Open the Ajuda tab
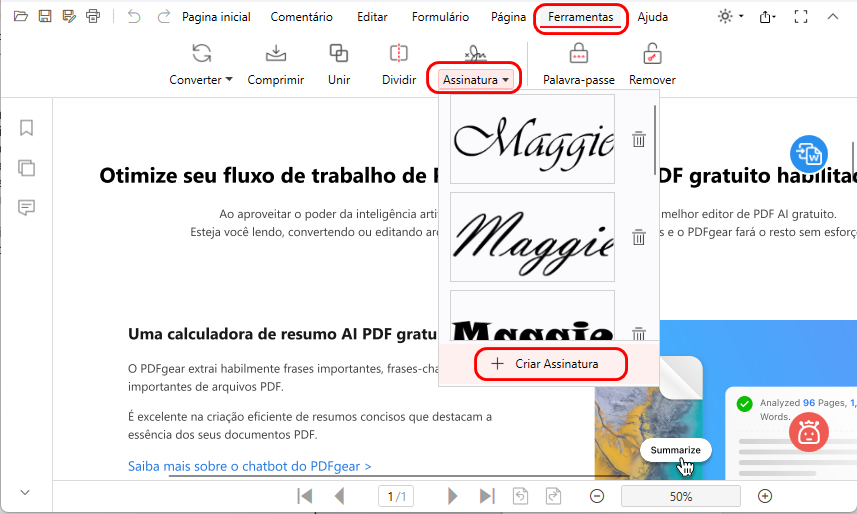 coord(653,17)
